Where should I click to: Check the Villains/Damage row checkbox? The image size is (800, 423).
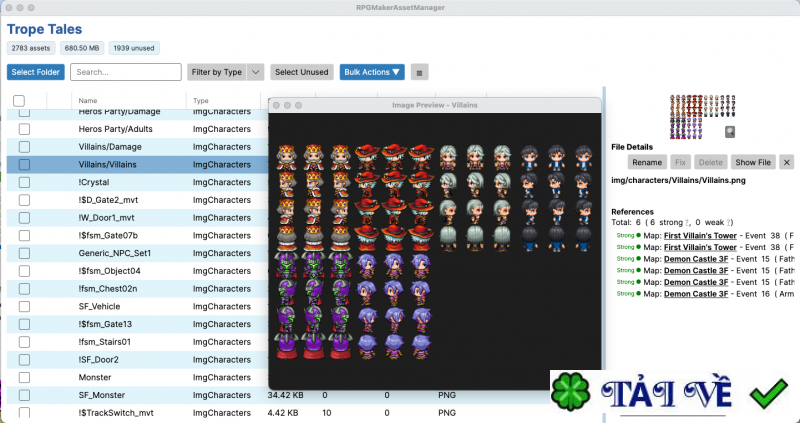(24, 147)
